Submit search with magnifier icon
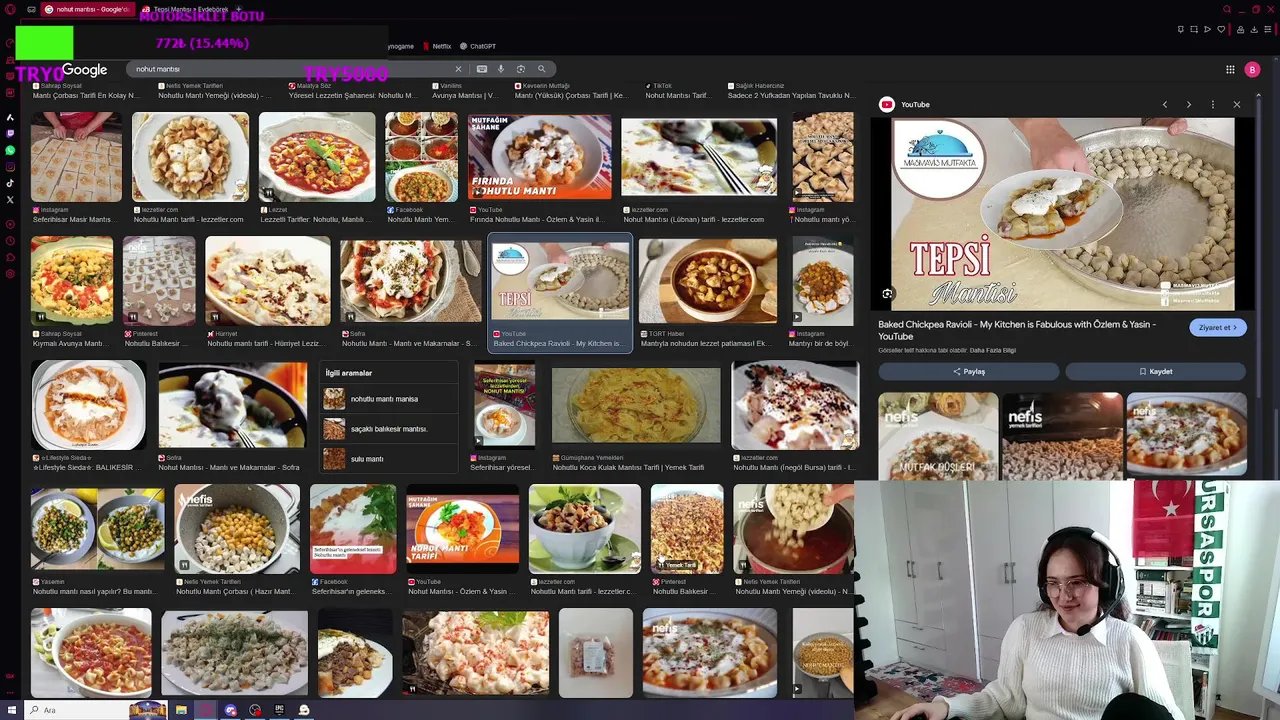This screenshot has height=720, width=1280. 542,69
